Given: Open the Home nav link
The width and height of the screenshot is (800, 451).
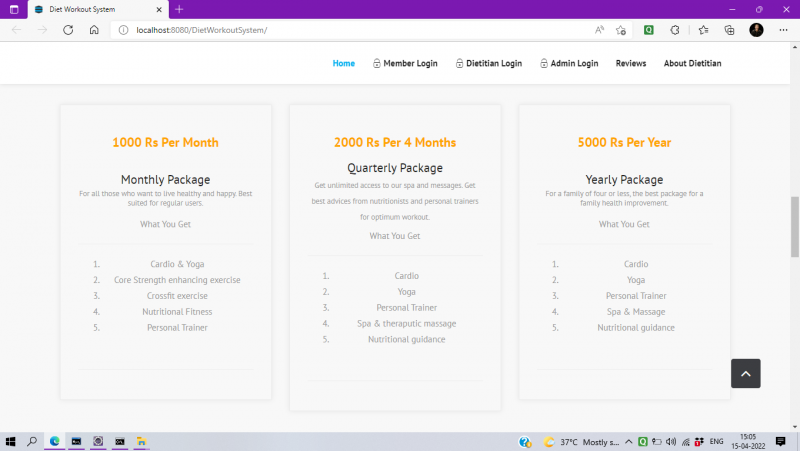Looking at the screenshot, I should coord(343,63).
